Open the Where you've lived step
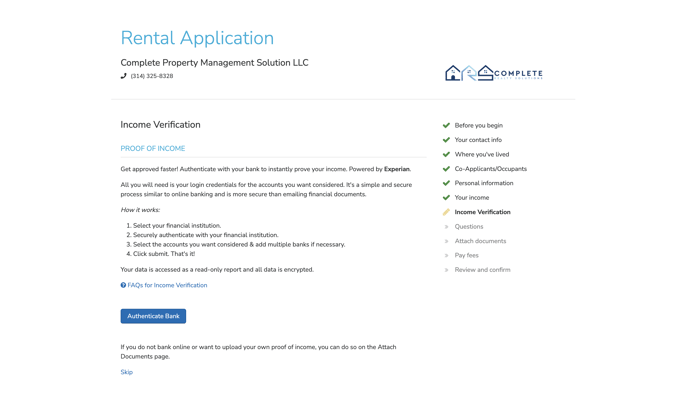688x394 pixels. [482, 154]
